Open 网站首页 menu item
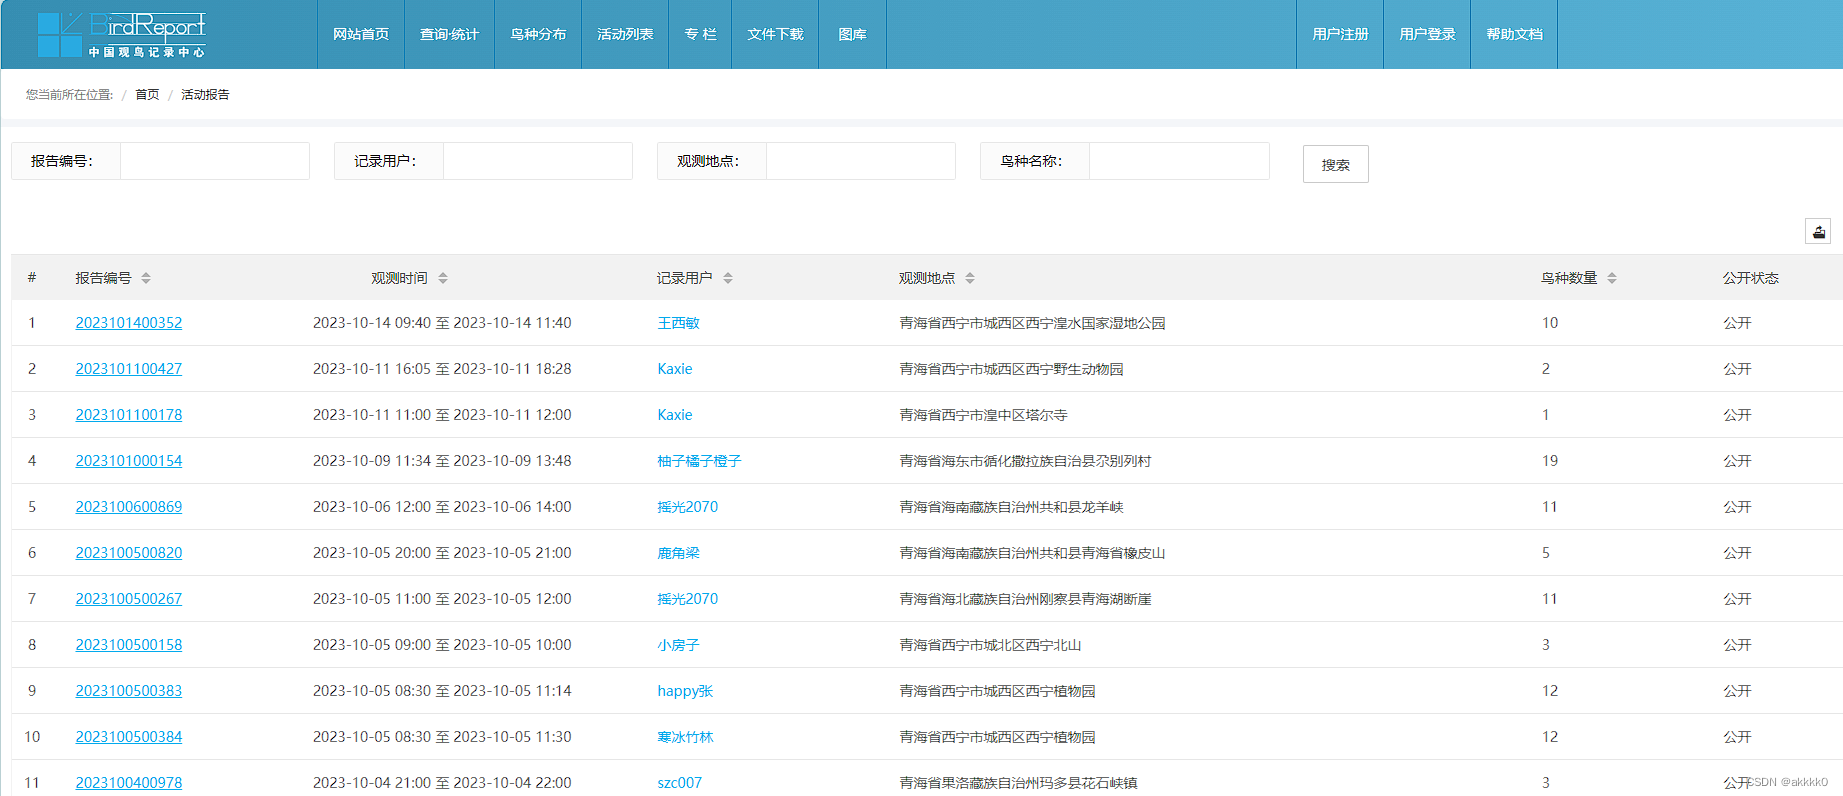This screenshot has width=1843, height=796. click(x=361, y=34)
